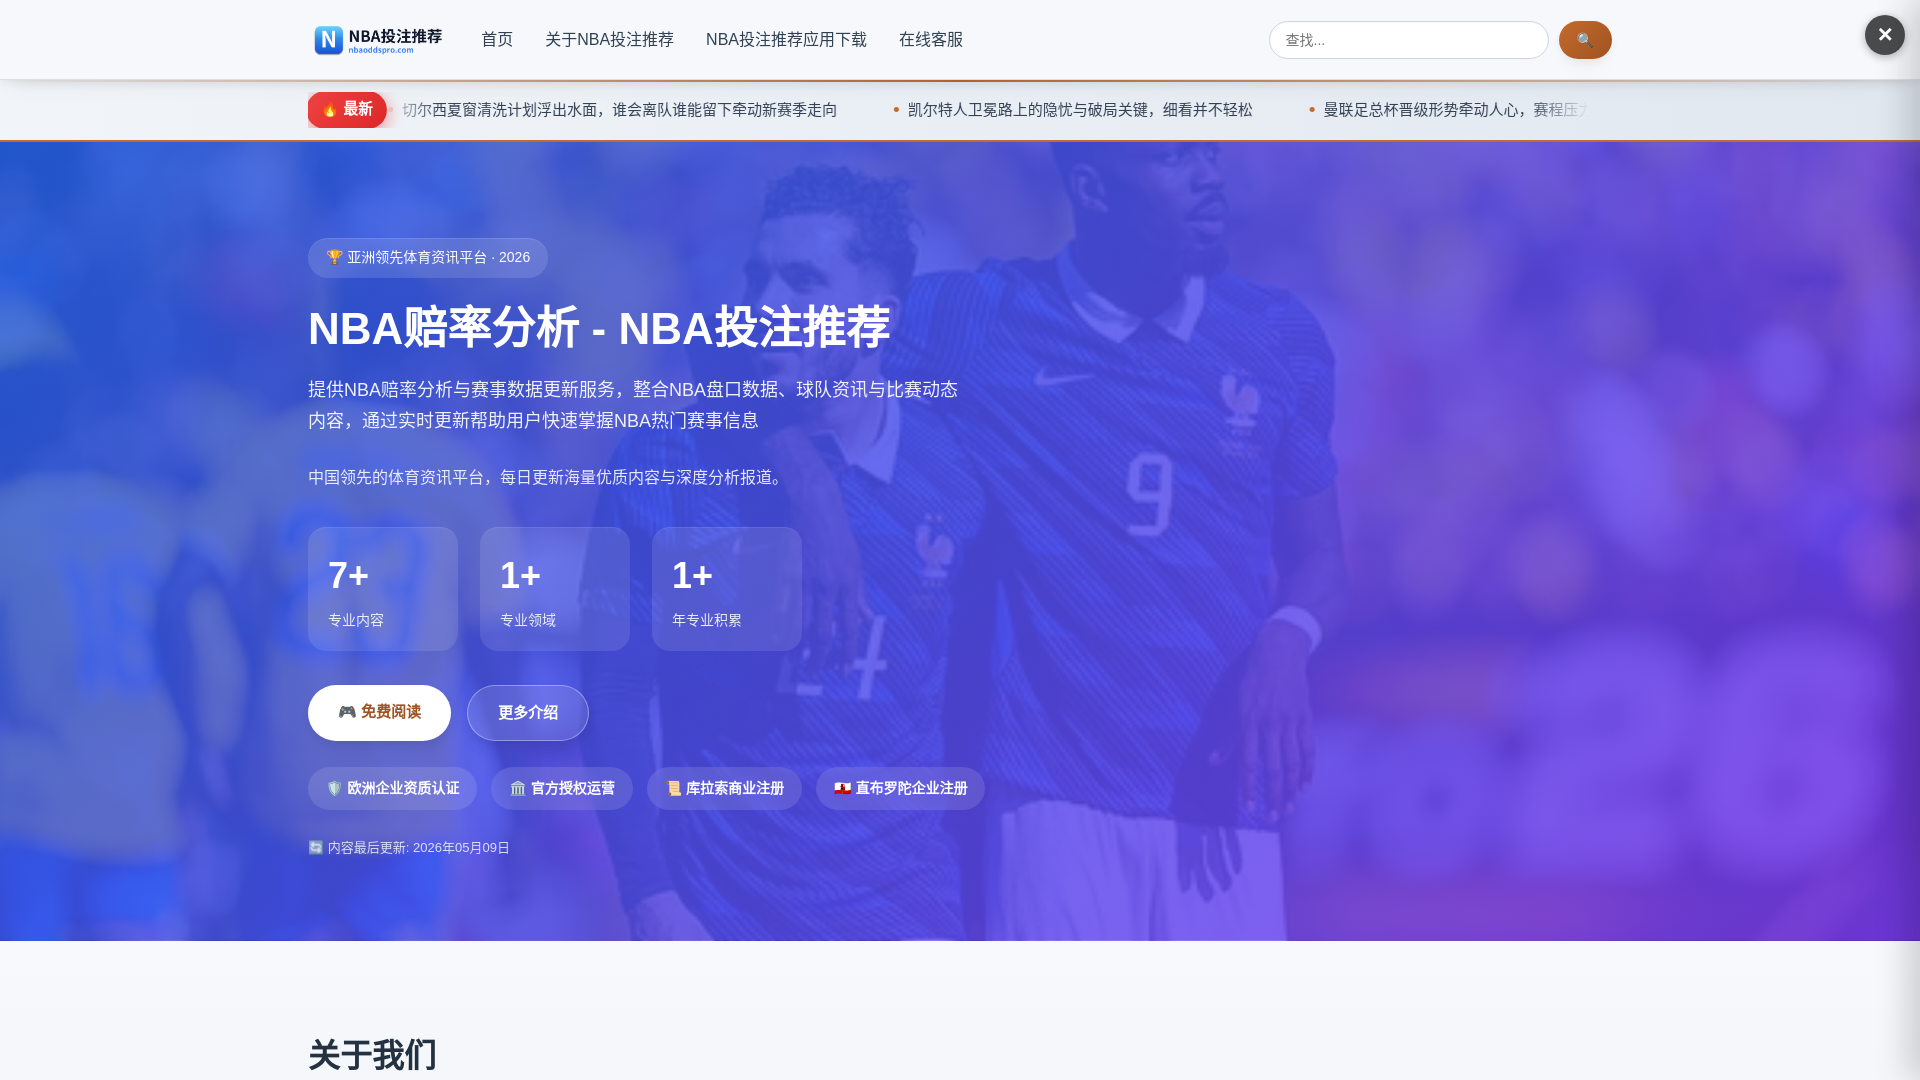The image size is (1920, 1080).
Task: Click the red 最新 badge
Action: click(347, 110)
